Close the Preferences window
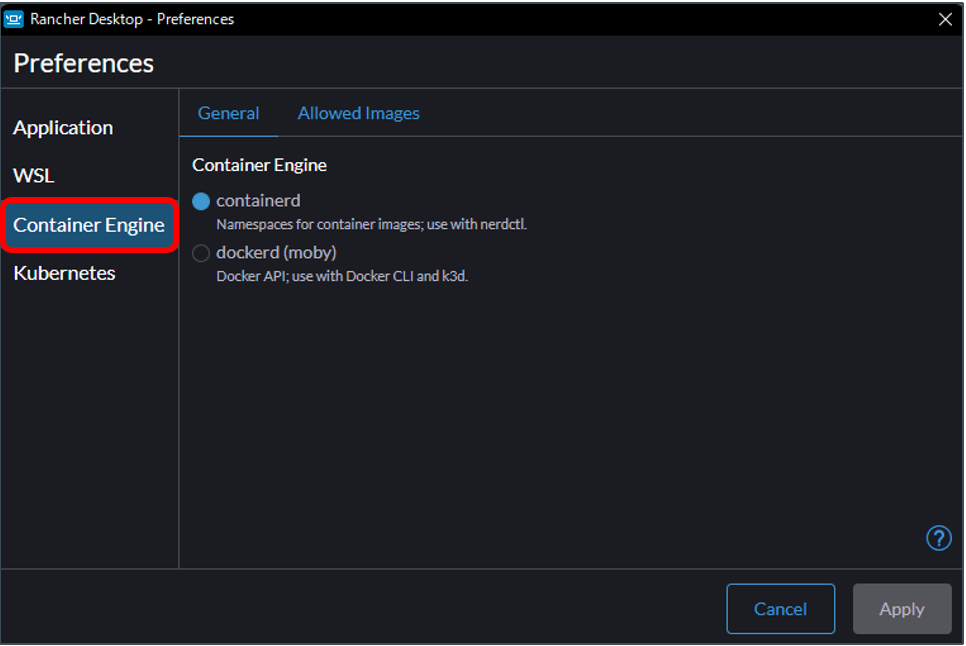966x646 pixels. point(945,19)
